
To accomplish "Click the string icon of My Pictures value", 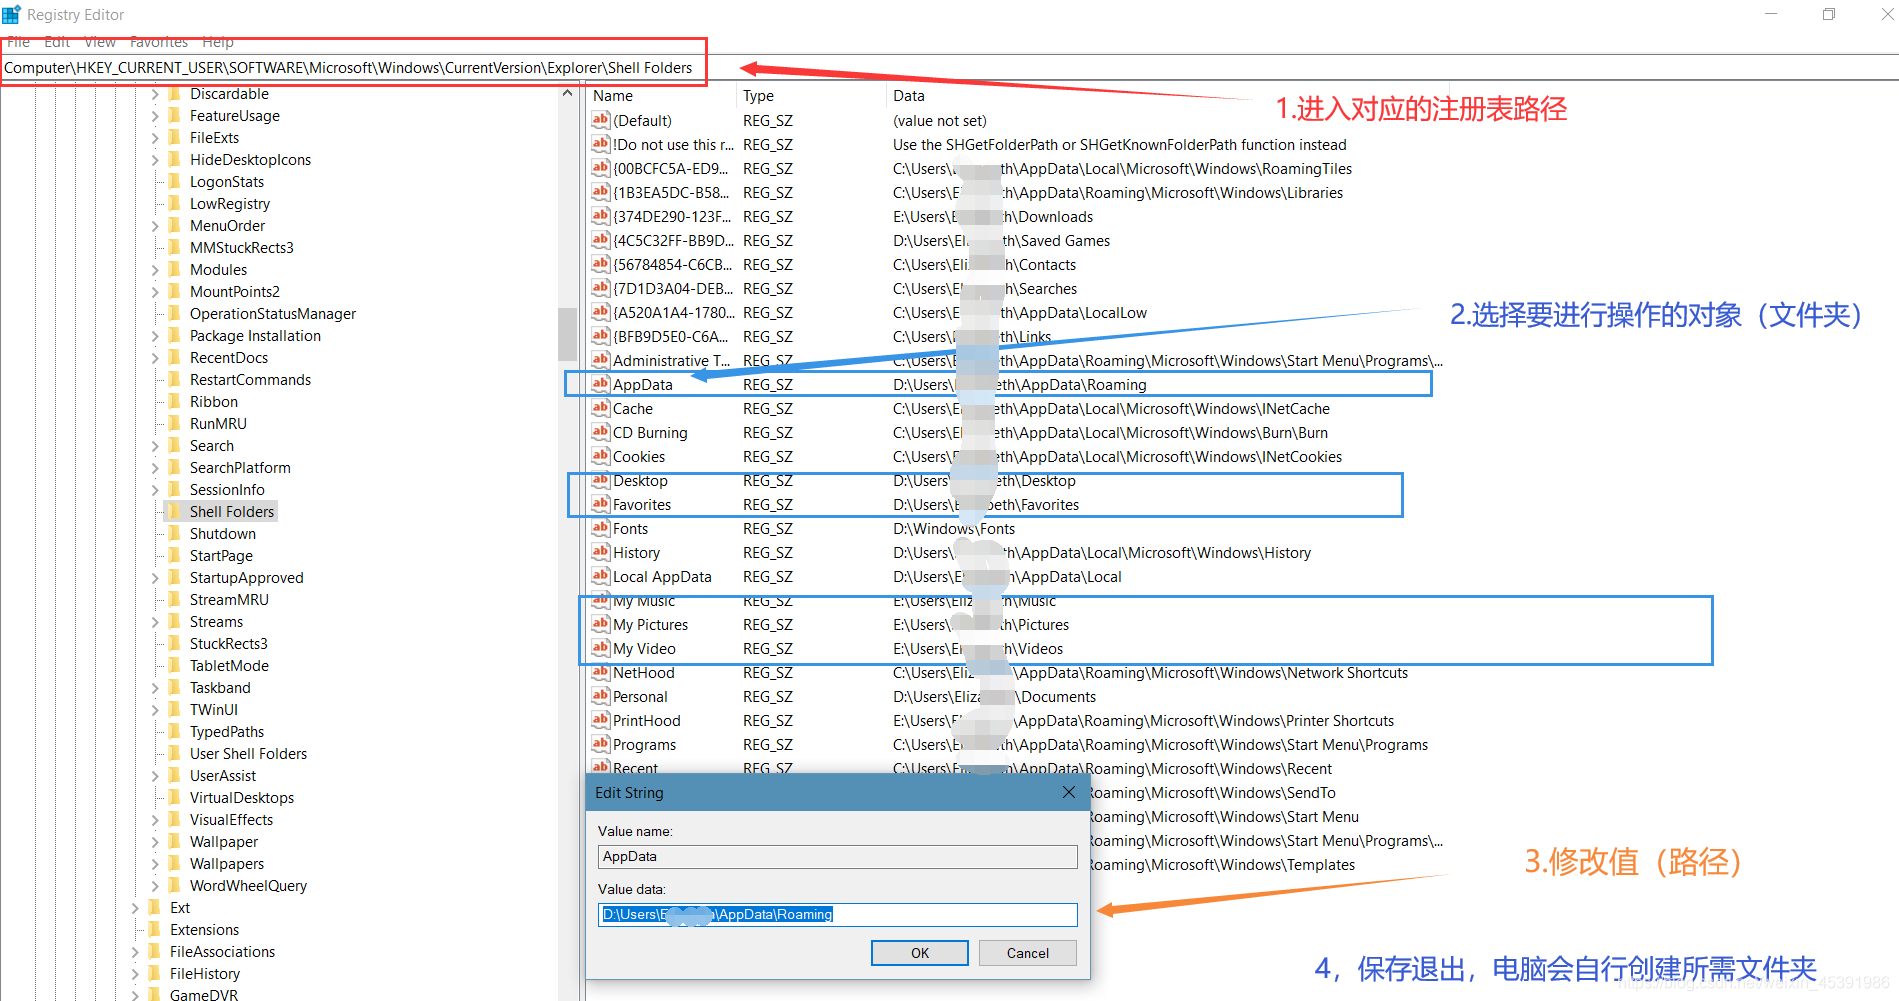I will point(600,624).
